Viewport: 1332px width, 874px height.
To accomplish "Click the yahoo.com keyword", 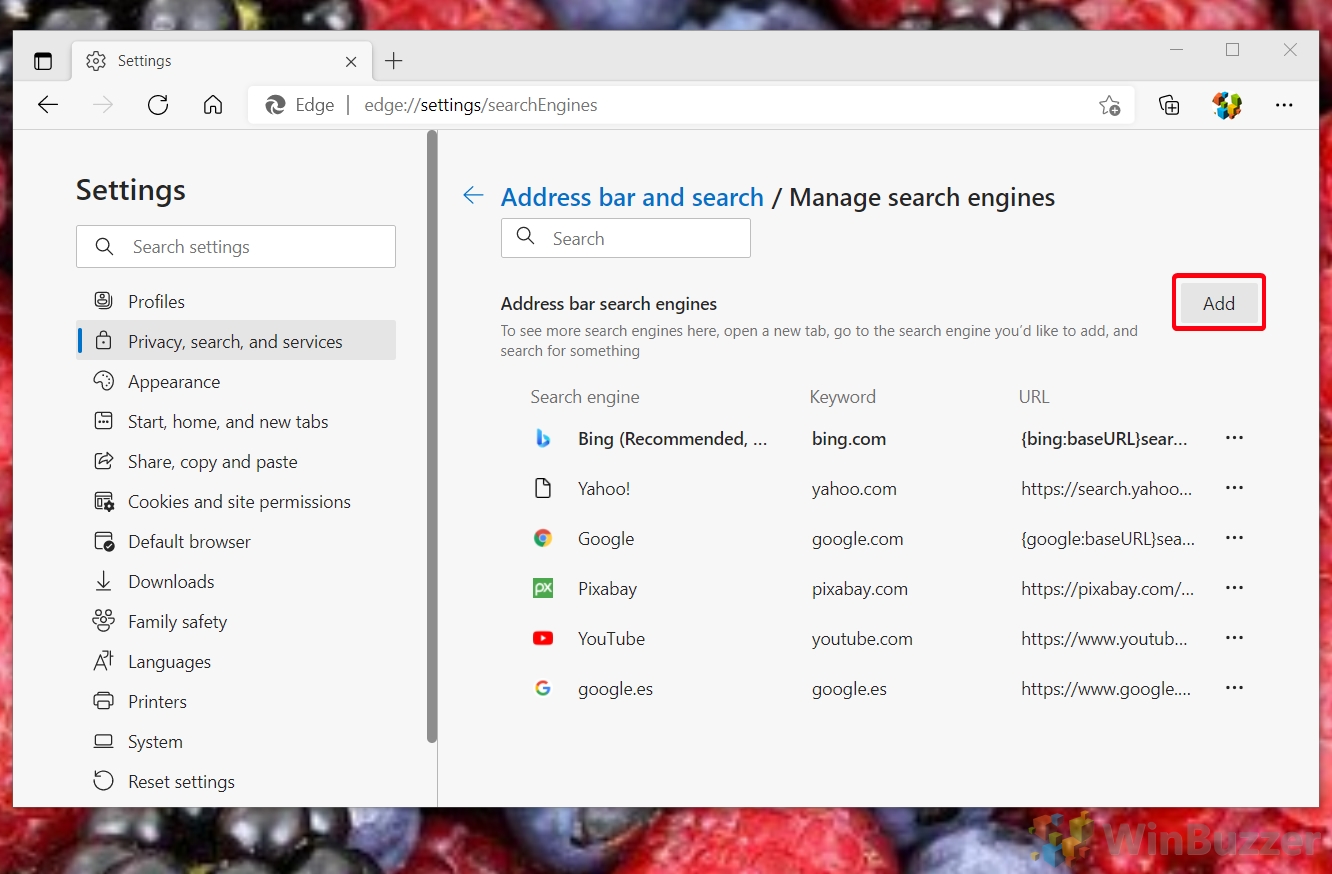I will coord(854,488).
